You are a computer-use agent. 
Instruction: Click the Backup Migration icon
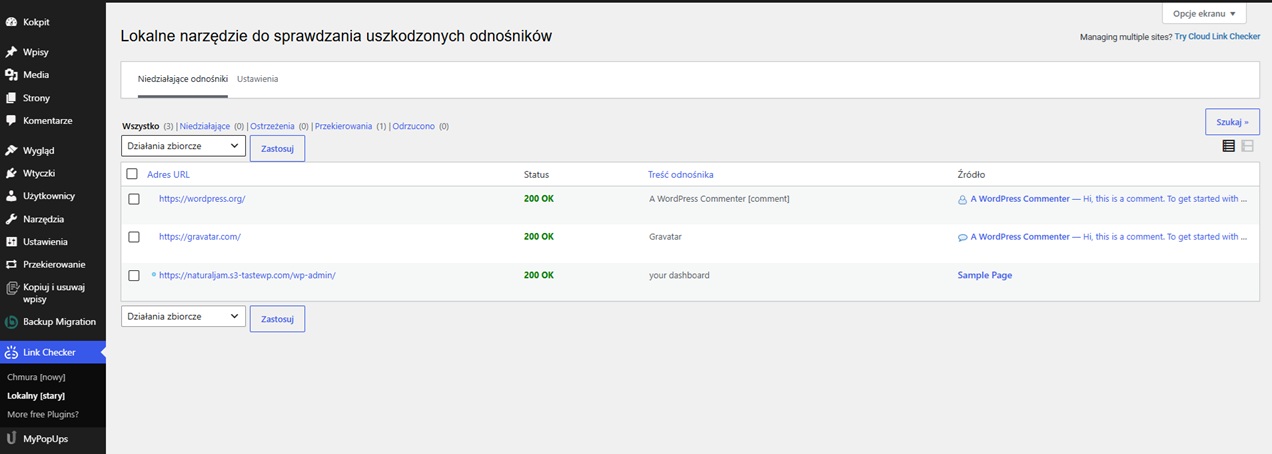click(x=11, y=322)
